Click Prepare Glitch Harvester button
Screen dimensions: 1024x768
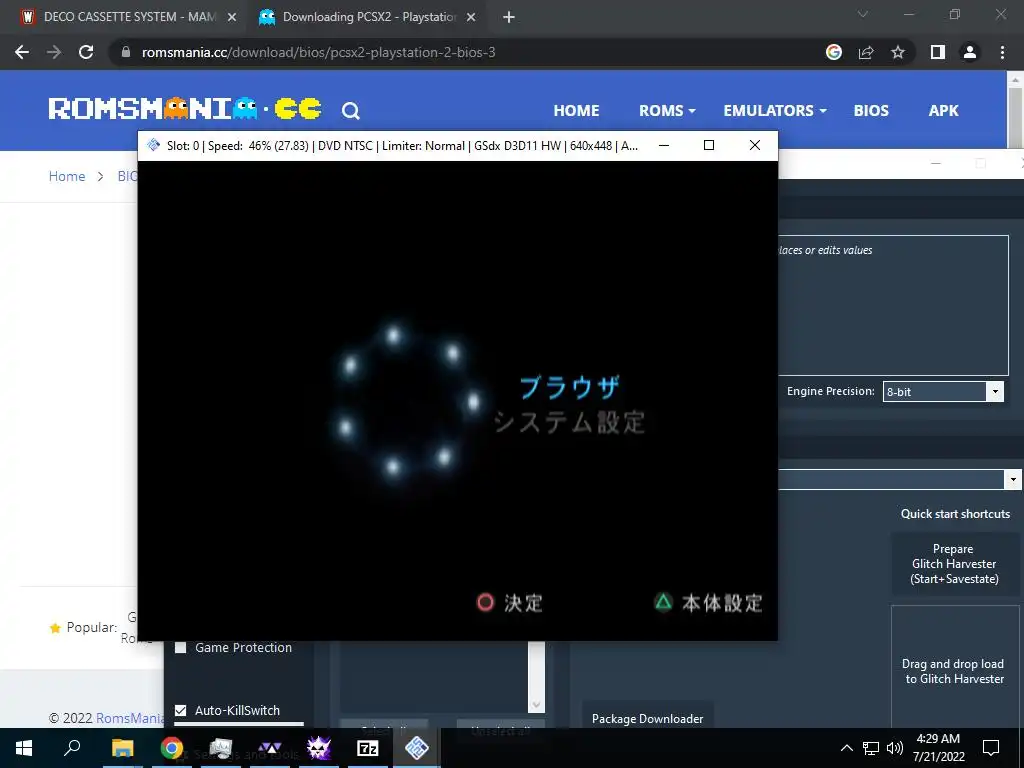click(954, 564)
